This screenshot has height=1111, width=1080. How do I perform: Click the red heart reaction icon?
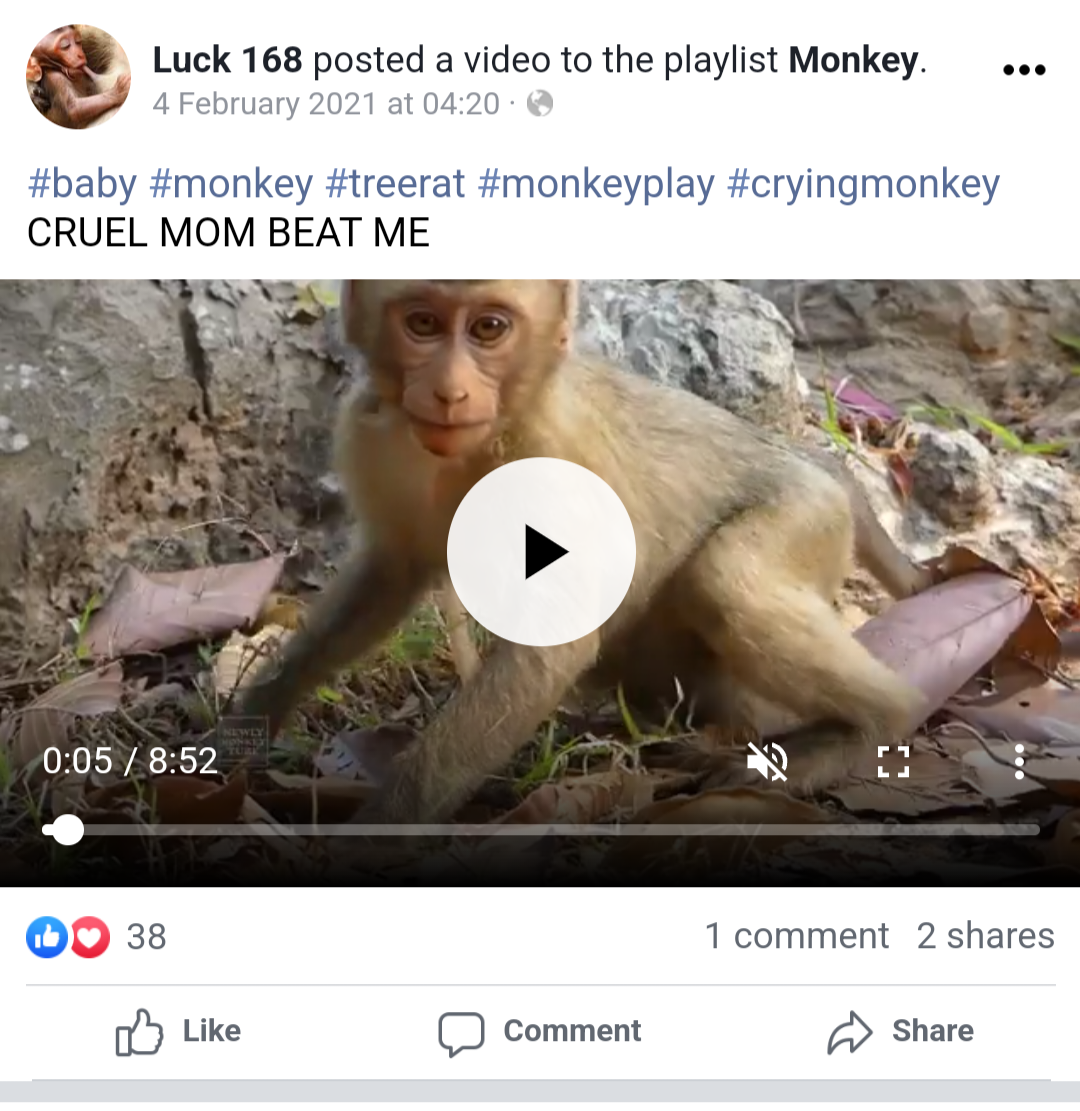(x=90, y=937)
